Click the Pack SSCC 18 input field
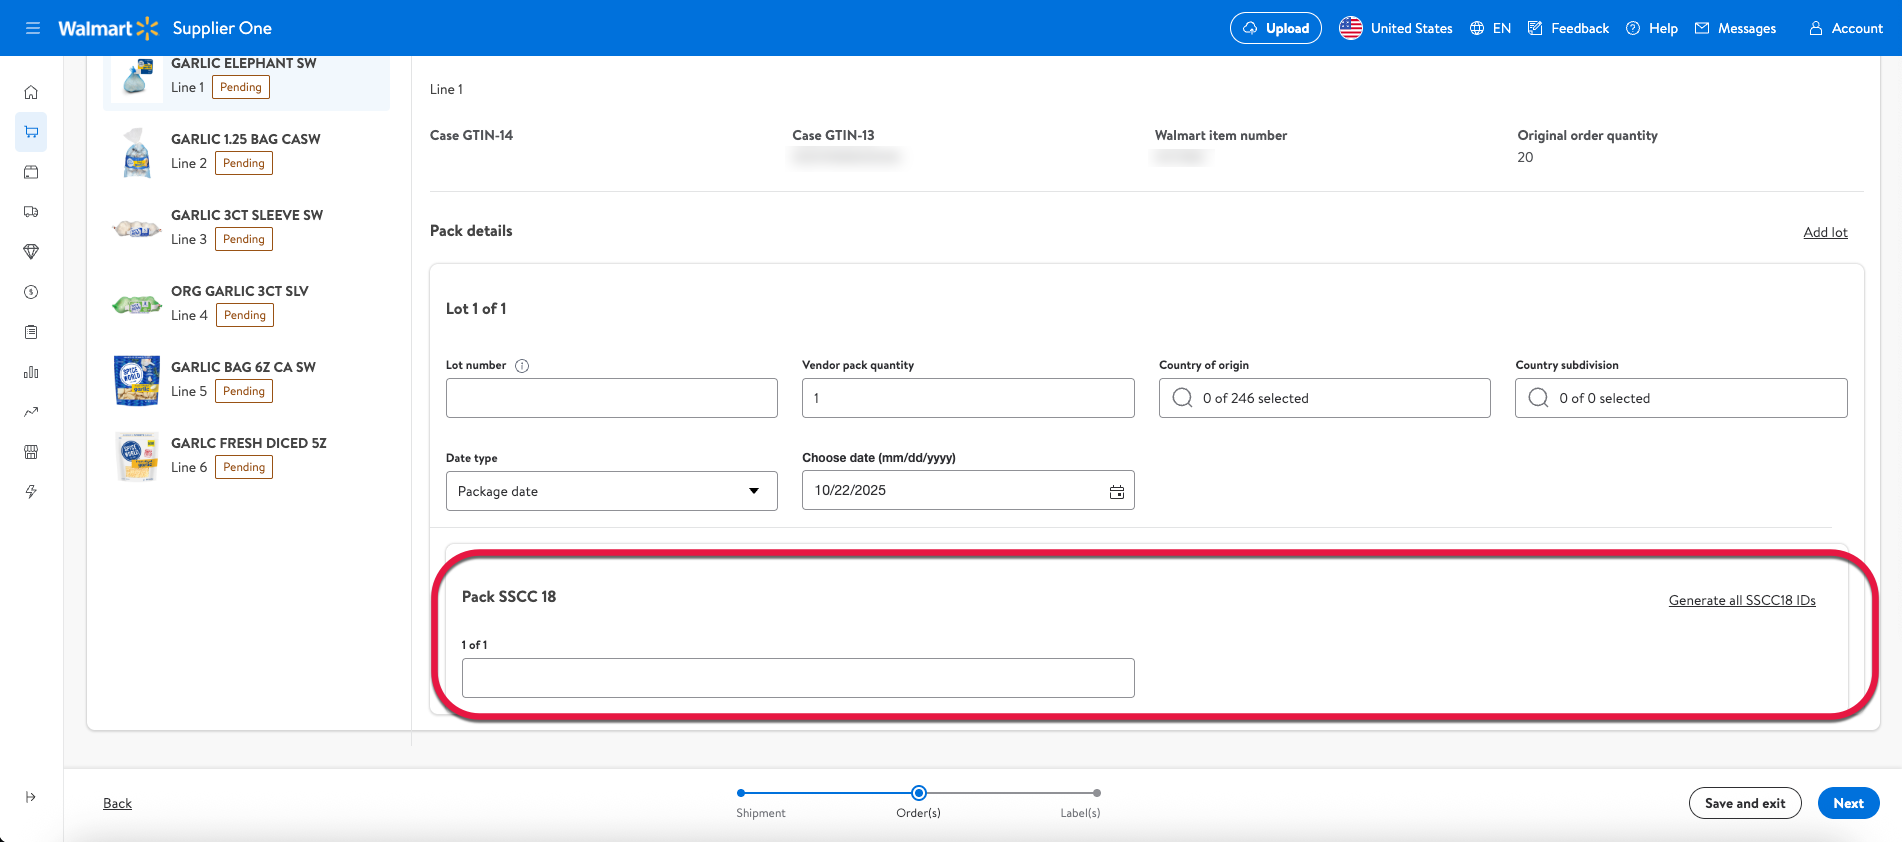 coord(797,678)
